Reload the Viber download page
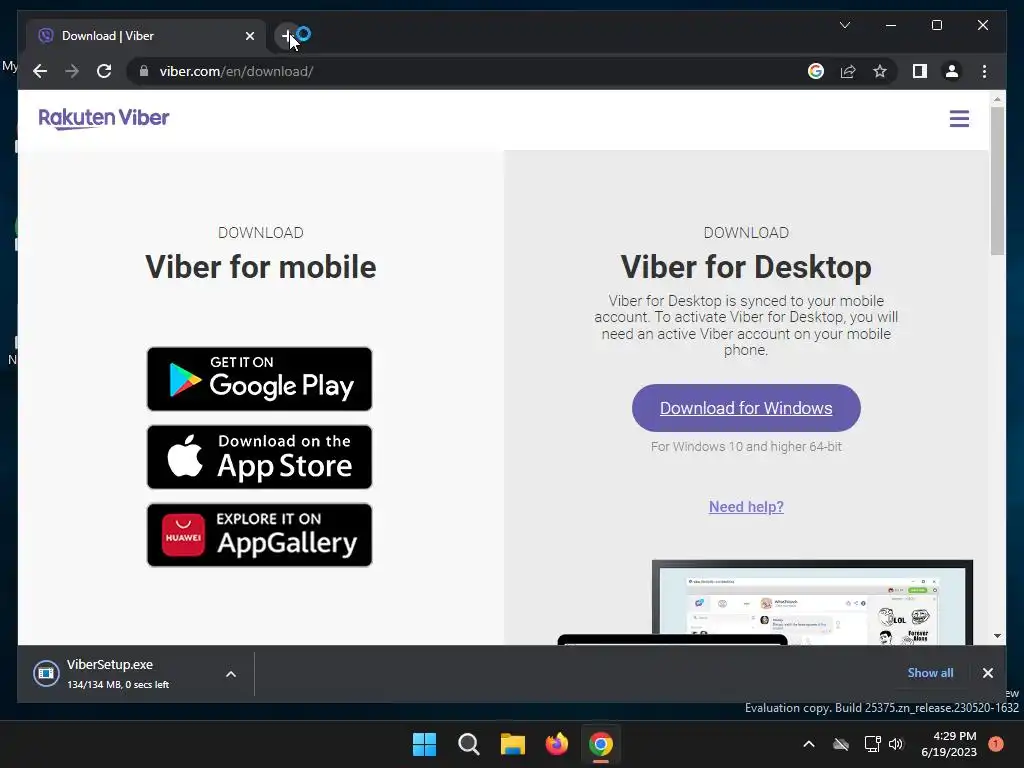 coord(104,71)
